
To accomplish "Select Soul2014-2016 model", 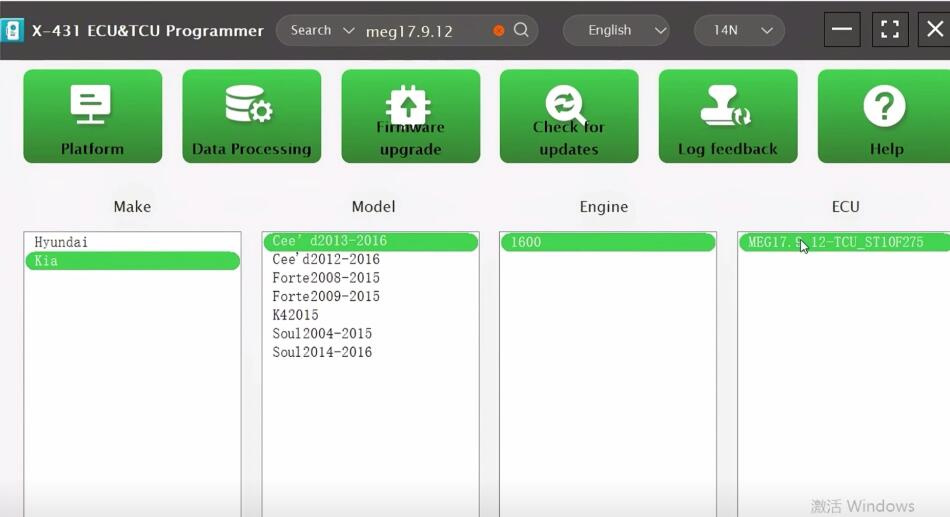I will point(322,352).
